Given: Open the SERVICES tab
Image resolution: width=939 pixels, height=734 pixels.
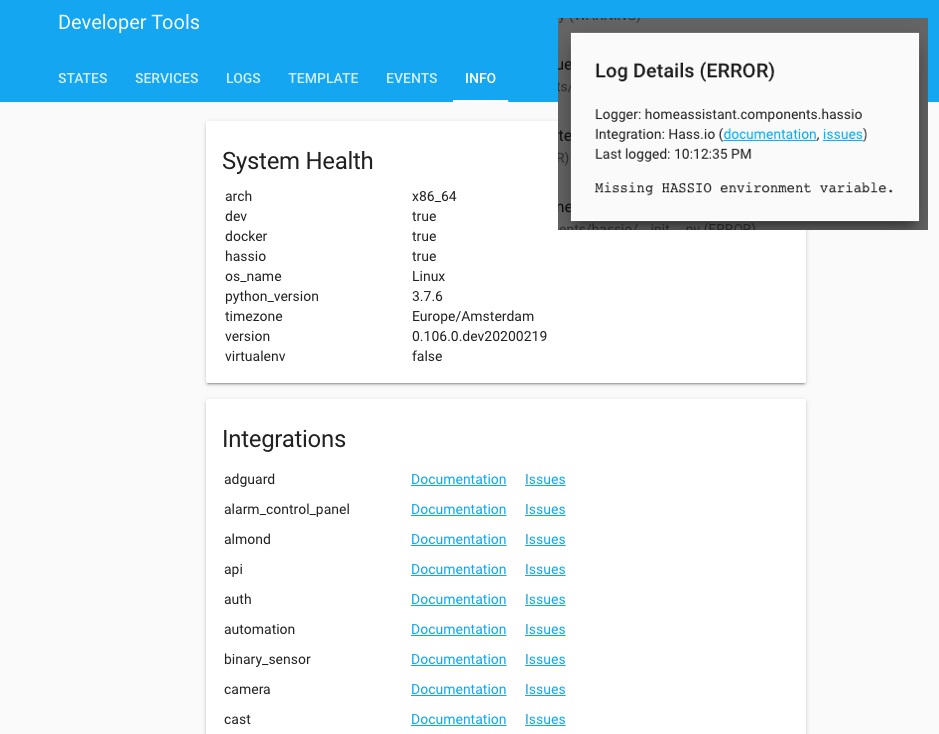Looking at the screenshot, I should pyautogui.click(x=166, y=78).
